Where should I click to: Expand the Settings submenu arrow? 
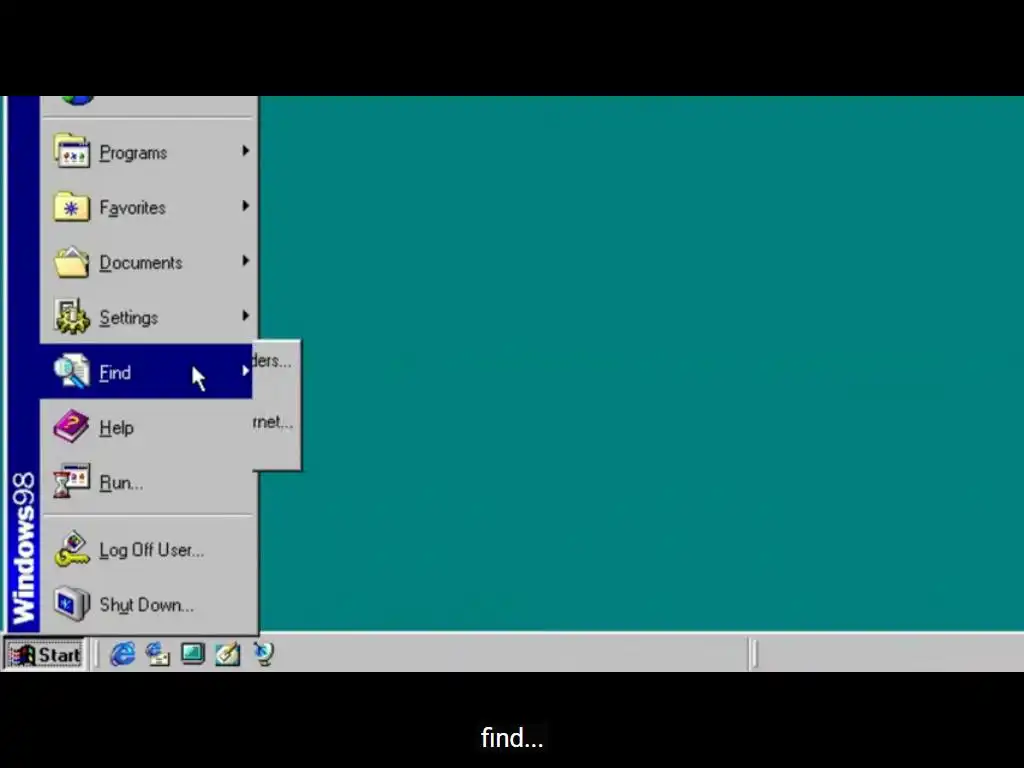tap(246, 315)
